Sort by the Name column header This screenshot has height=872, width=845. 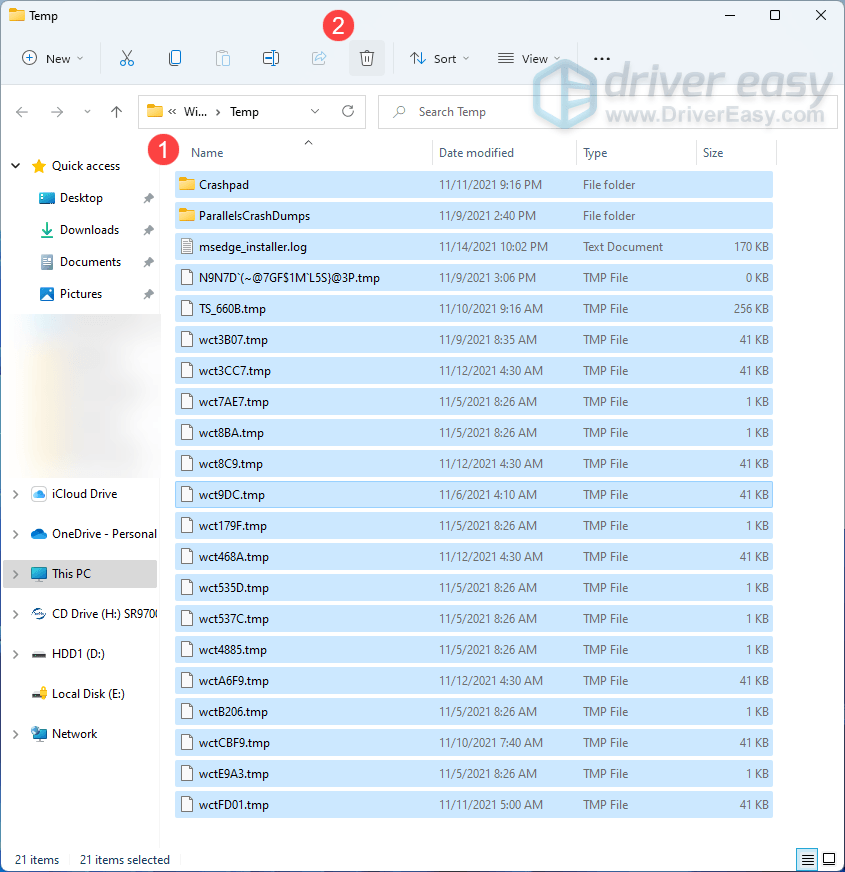tap(207, 153)
